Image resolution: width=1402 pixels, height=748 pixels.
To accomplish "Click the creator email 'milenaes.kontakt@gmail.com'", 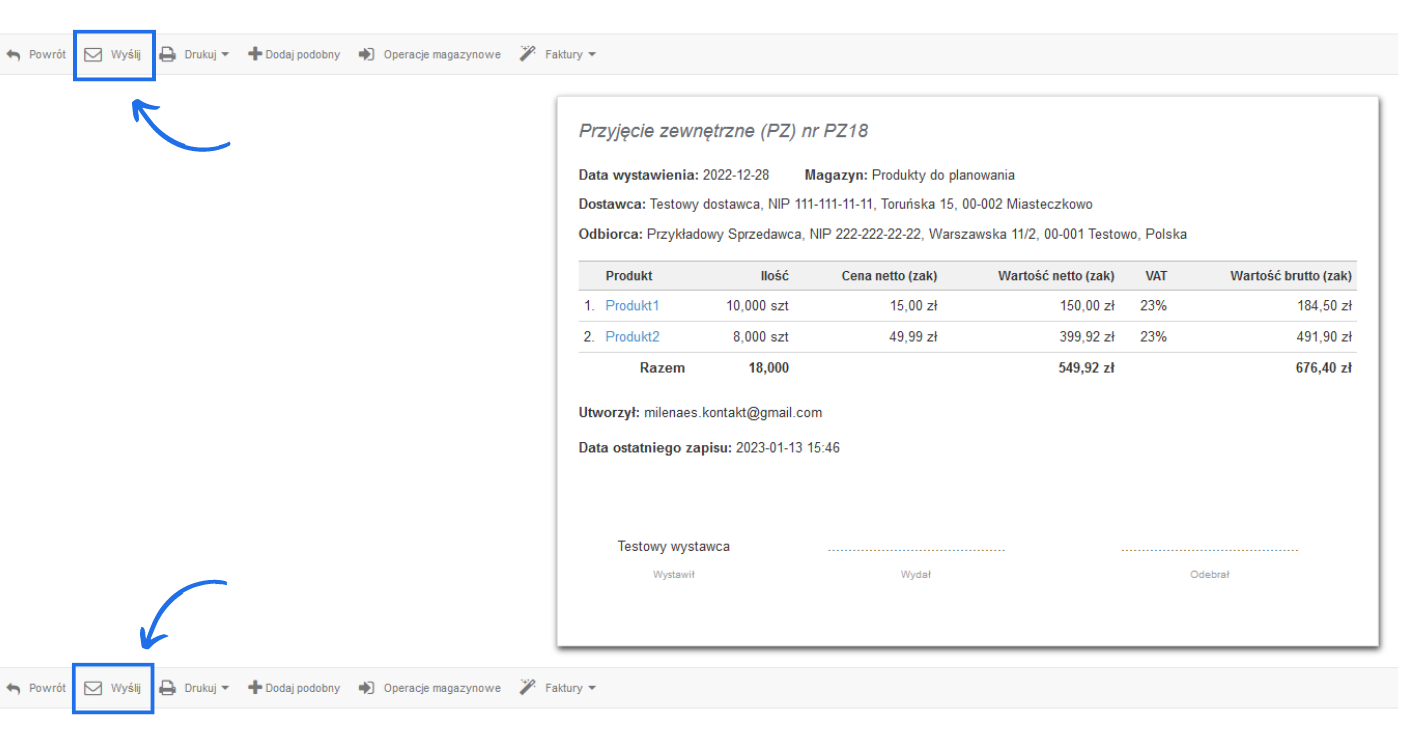I will [x=733, y=412].
